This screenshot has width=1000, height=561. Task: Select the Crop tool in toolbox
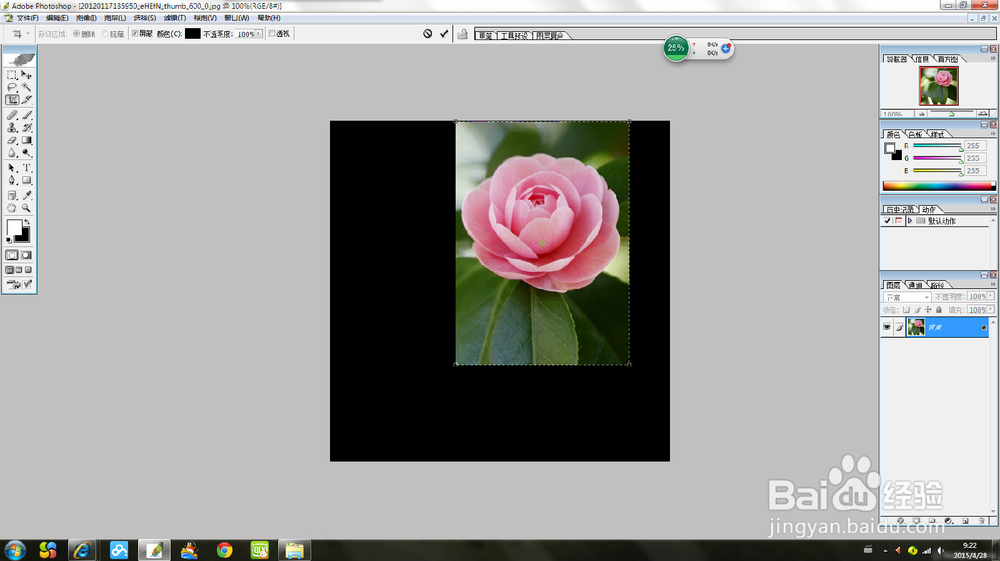(12, 99)
